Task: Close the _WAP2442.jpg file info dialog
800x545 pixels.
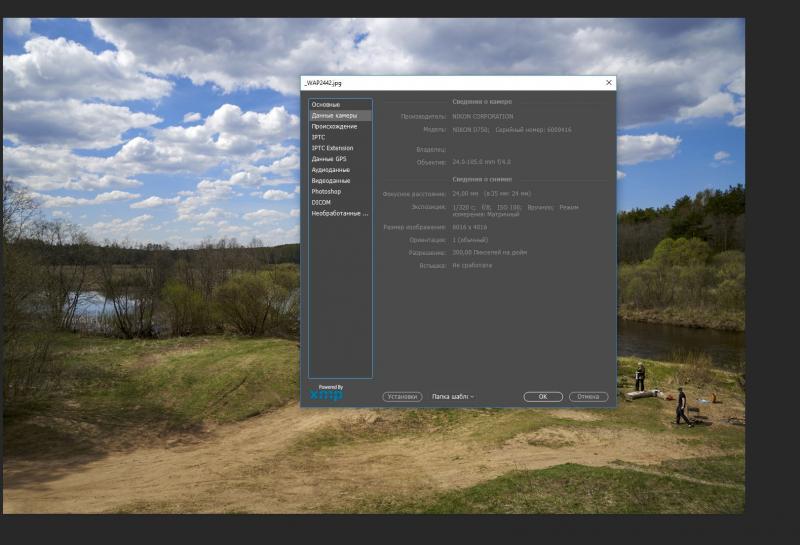Action: pyautogui.click(x=609, y=83)
